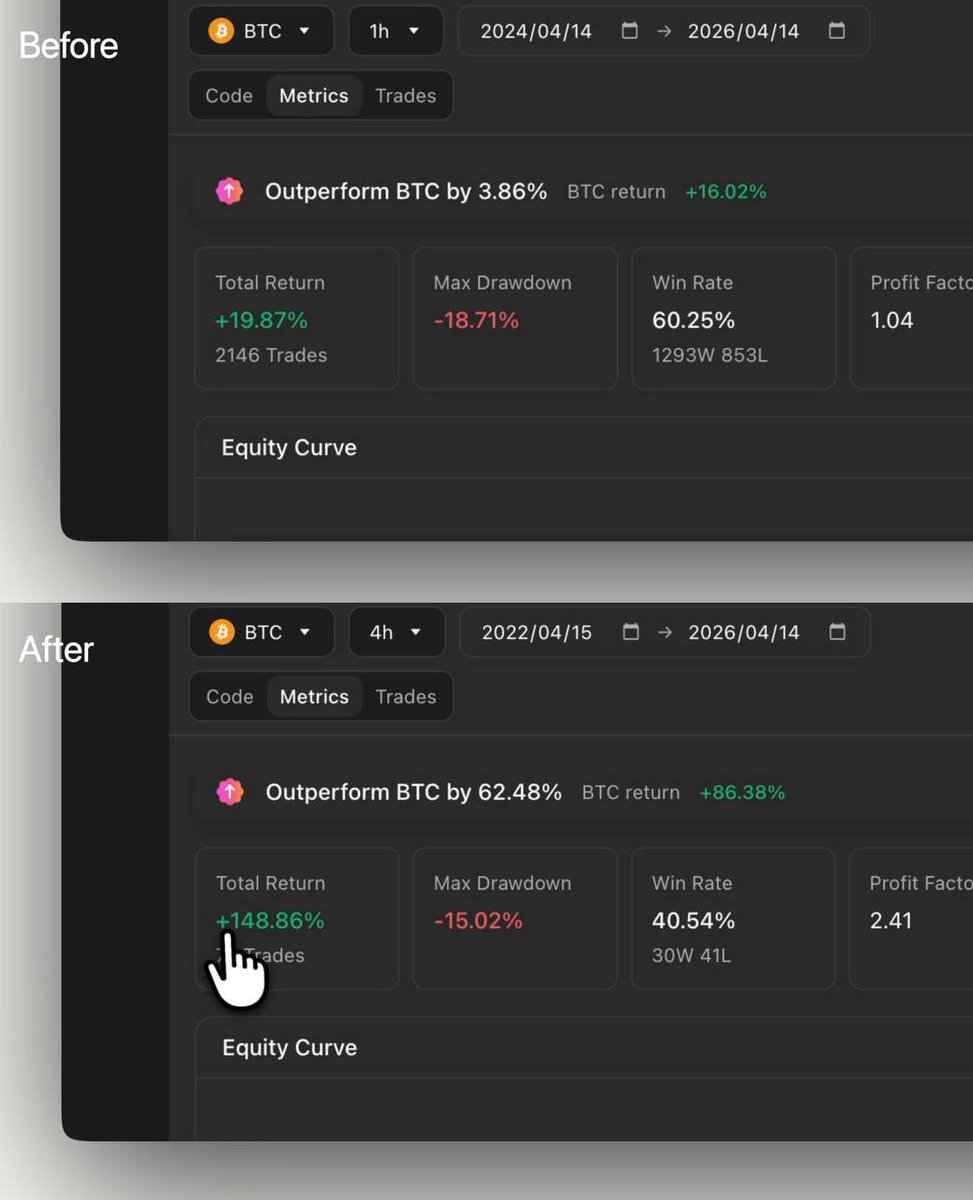973x1200 pixels.
Task: Switch to Trades tab in After panel
Action: pos(405,697)
